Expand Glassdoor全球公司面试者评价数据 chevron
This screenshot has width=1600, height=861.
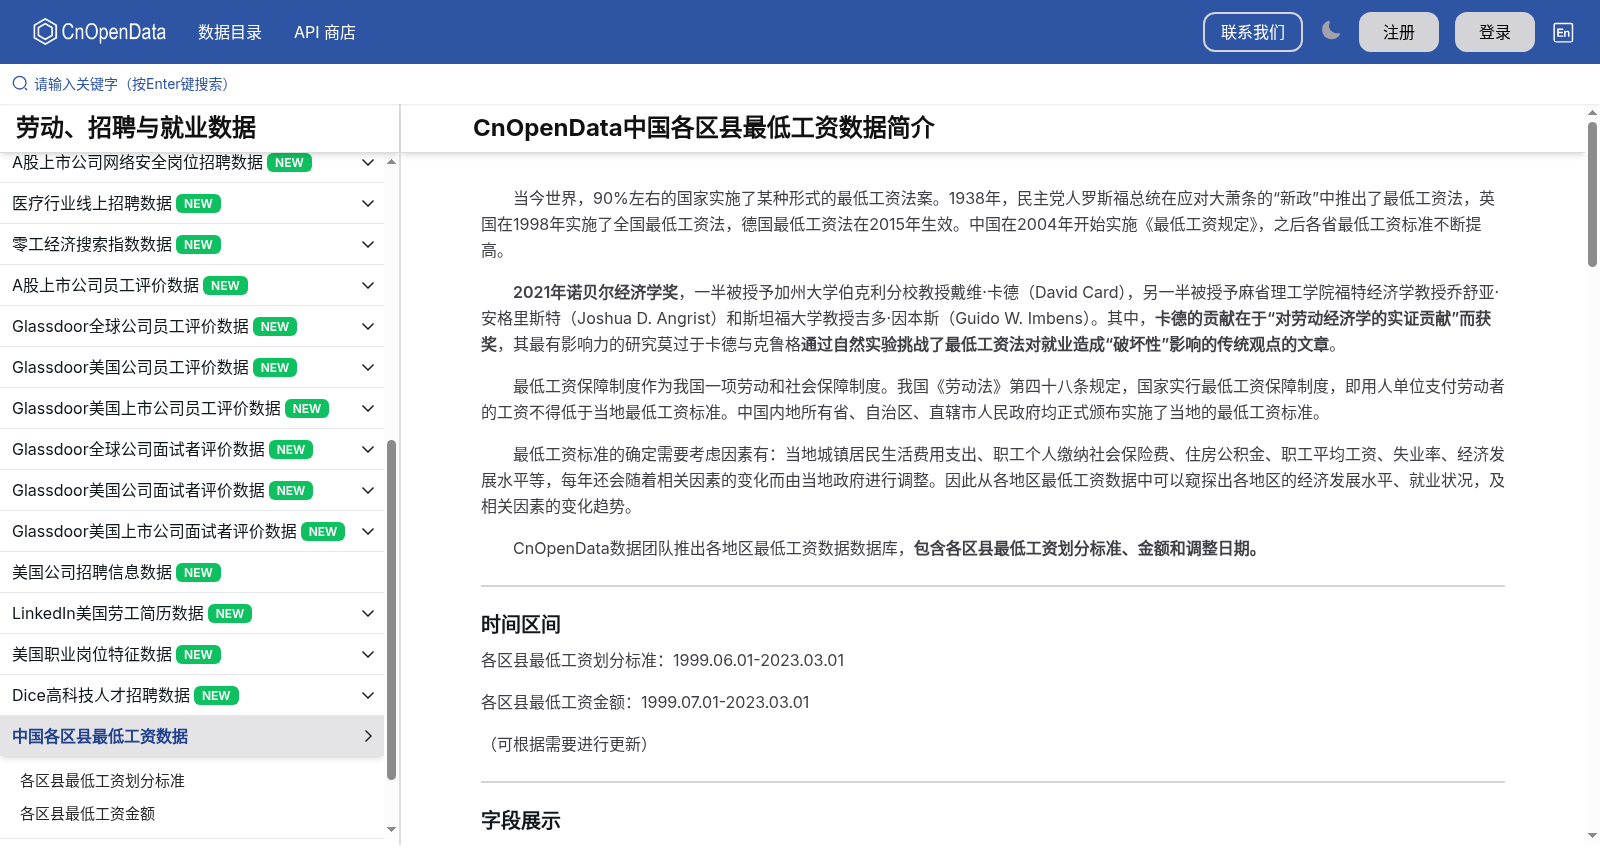pyautogui.click(x=368, y=449)
